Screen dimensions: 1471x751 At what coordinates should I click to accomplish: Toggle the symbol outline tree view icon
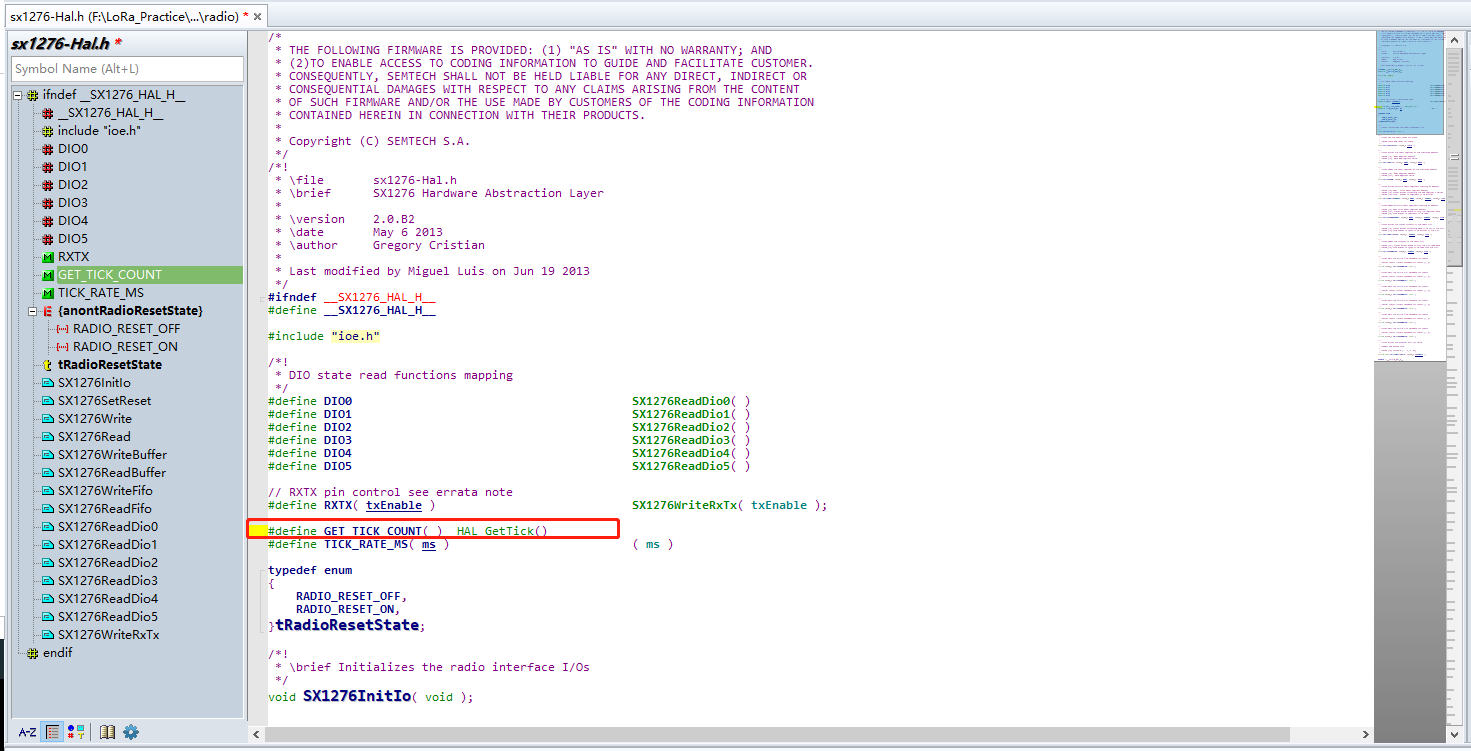53,732
